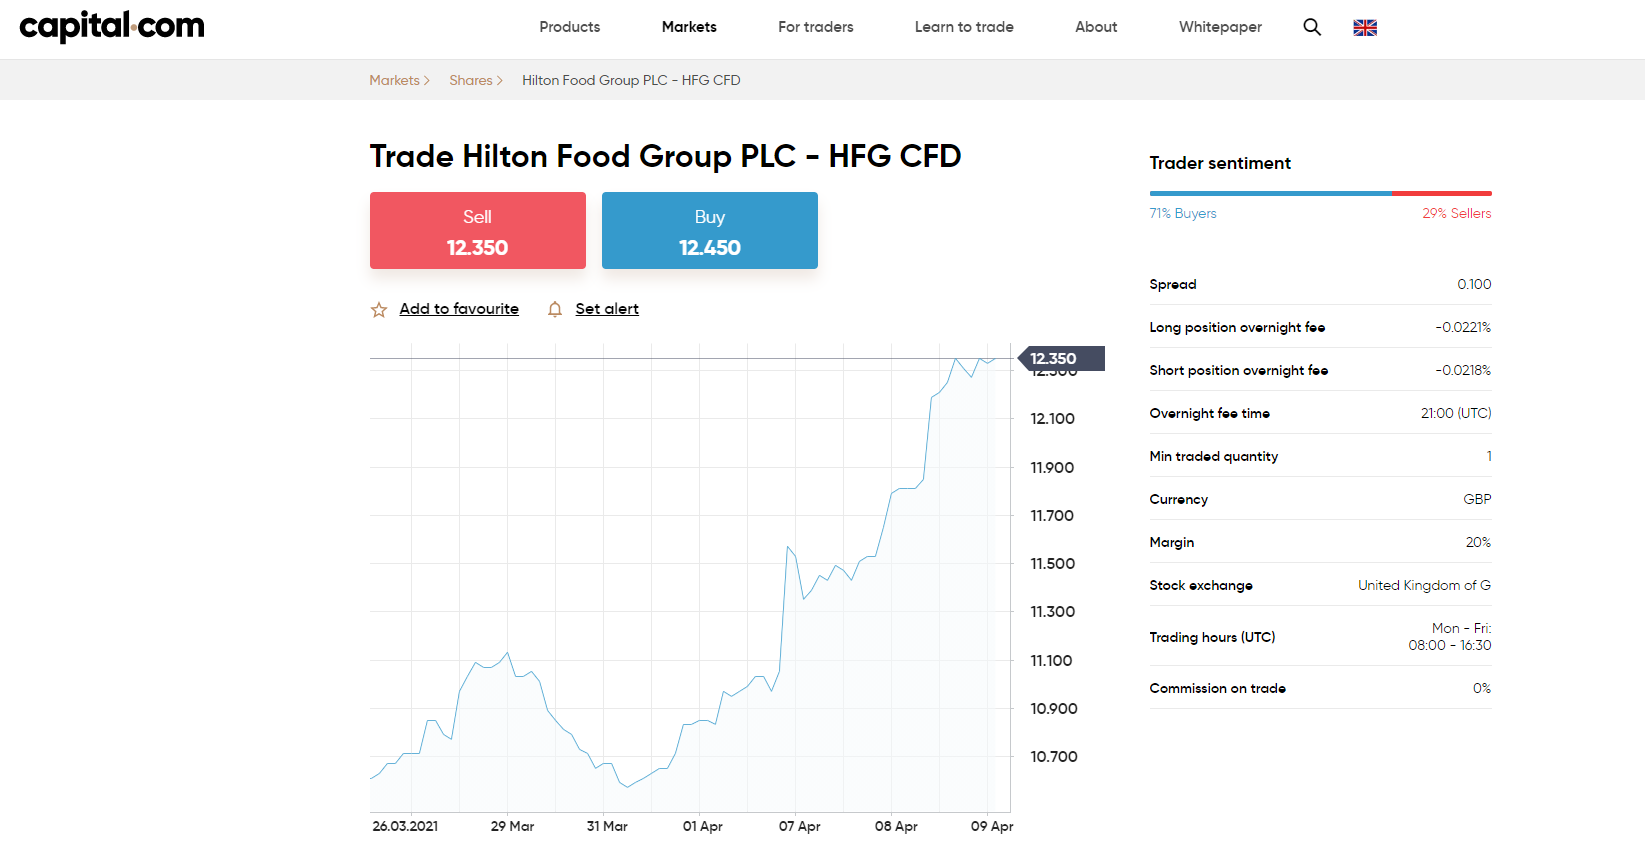This screenshot has width=1645, height=852.
Task: Click chart price axis label 10.700
Action: (1054, 756)
